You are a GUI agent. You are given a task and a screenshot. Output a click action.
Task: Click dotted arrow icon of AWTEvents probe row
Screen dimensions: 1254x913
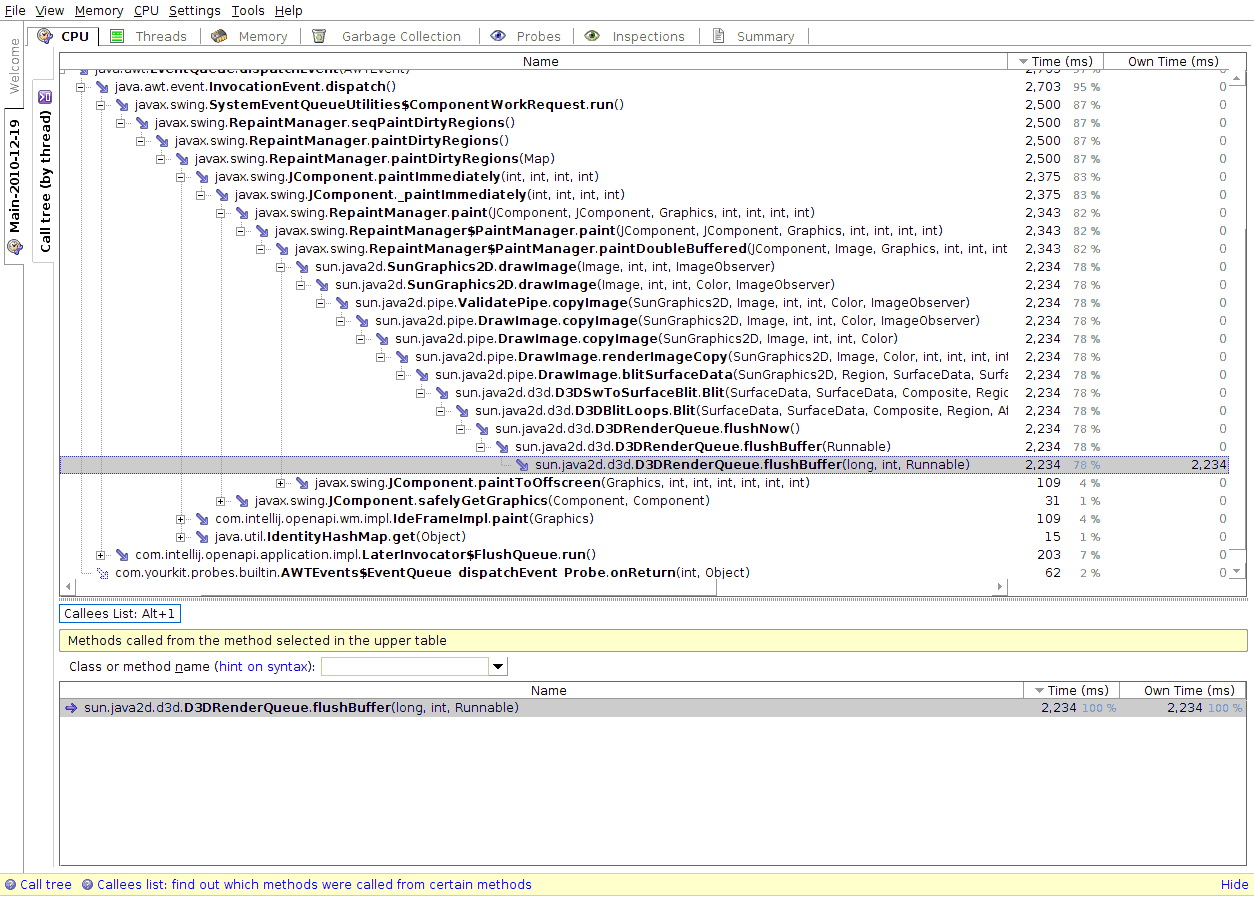[102, 573]
